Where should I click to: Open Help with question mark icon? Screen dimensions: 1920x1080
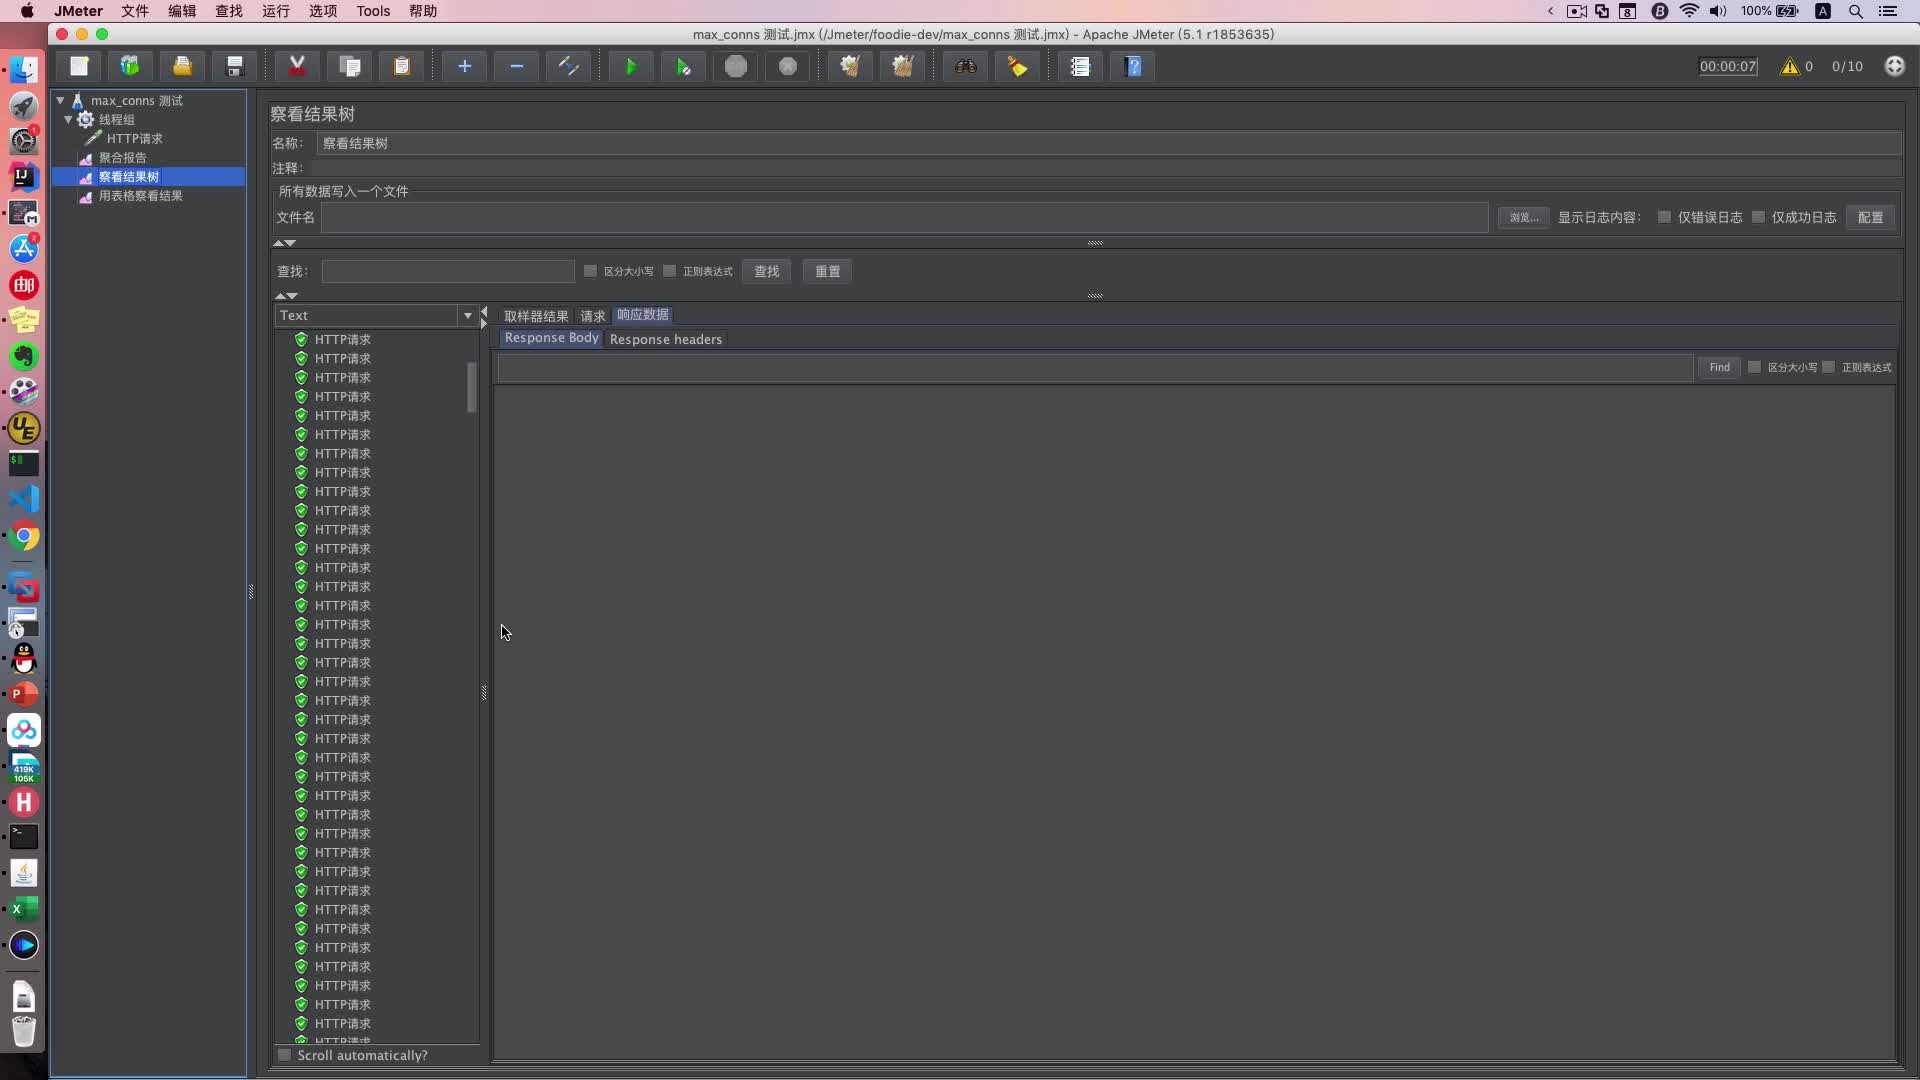point(1133,66)
